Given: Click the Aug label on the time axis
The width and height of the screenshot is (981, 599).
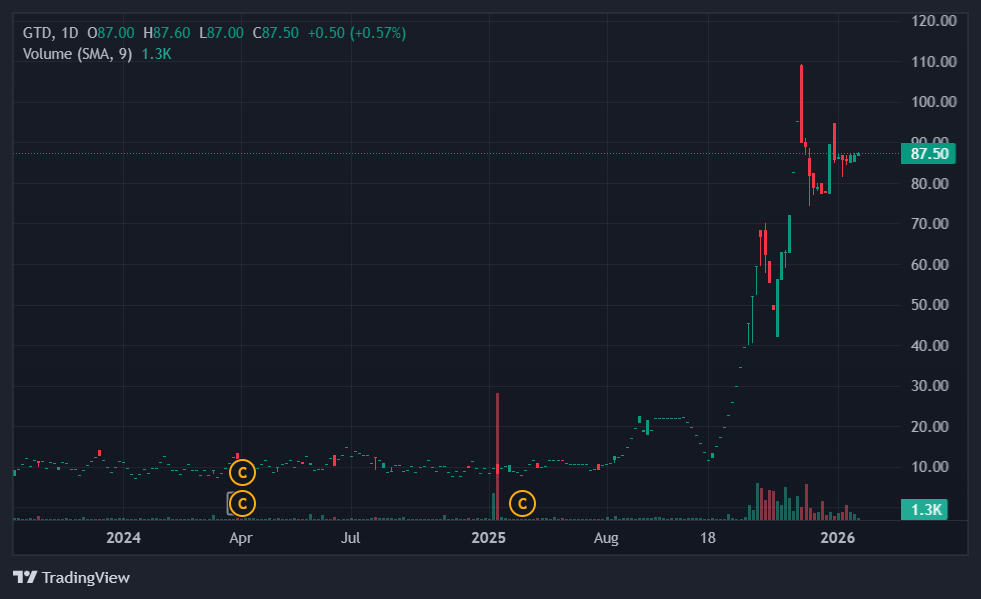Looking at the screenshot, I should pyautogui.click(x=605, y=538).
